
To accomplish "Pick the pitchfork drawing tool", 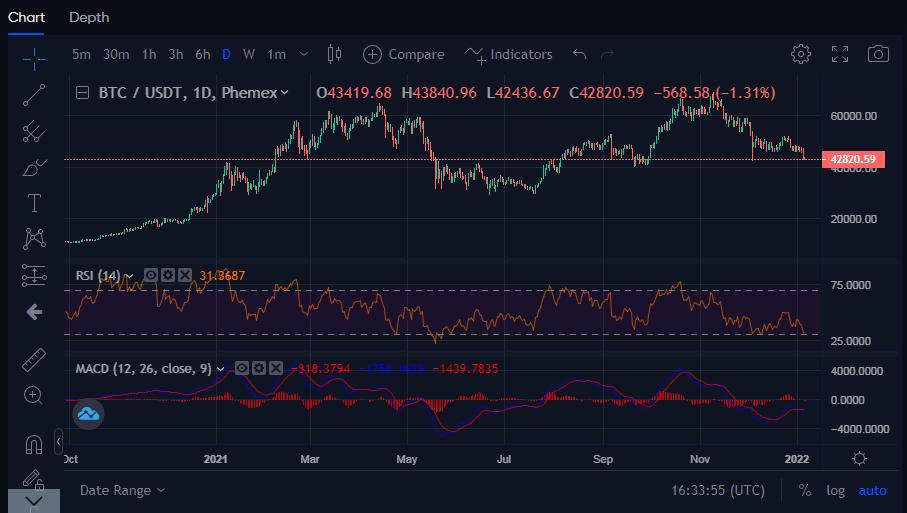I will (34, 131).
